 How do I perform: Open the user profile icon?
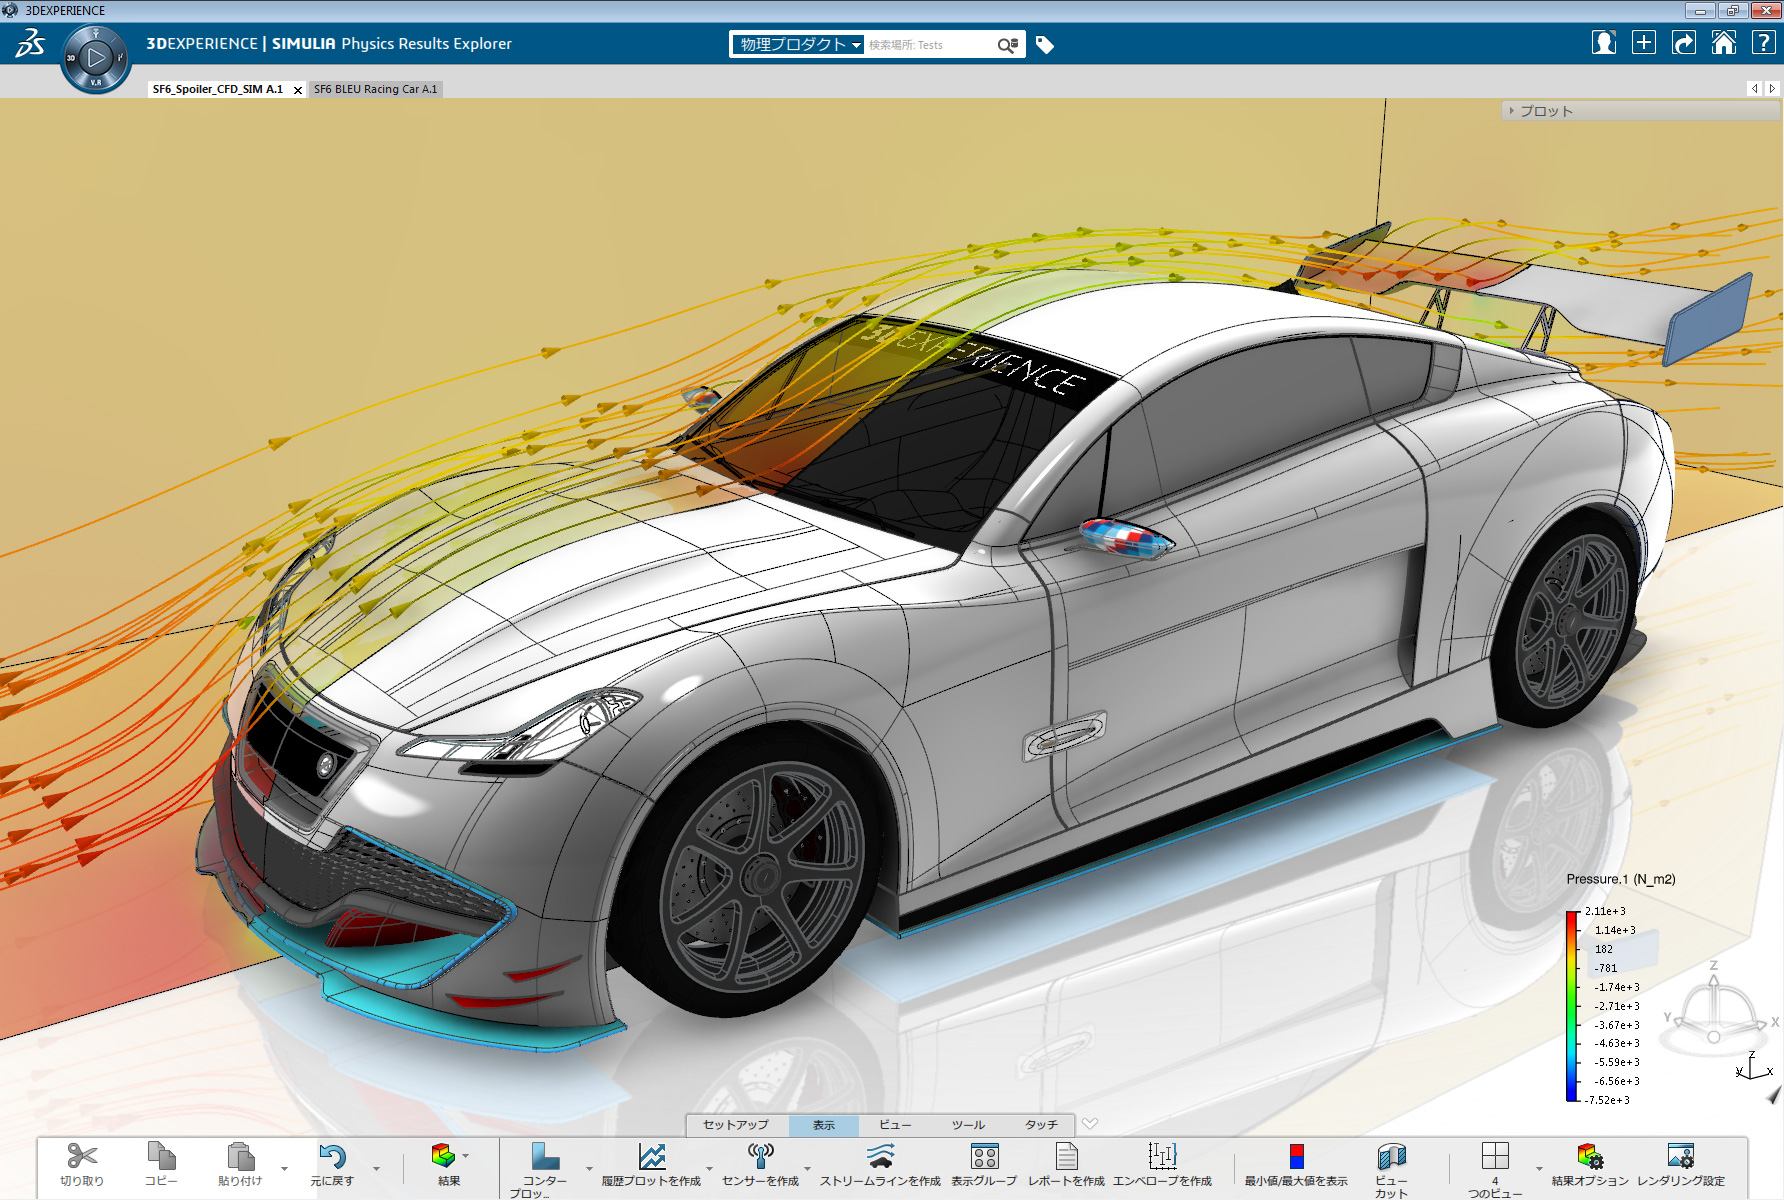(1604, 43)
